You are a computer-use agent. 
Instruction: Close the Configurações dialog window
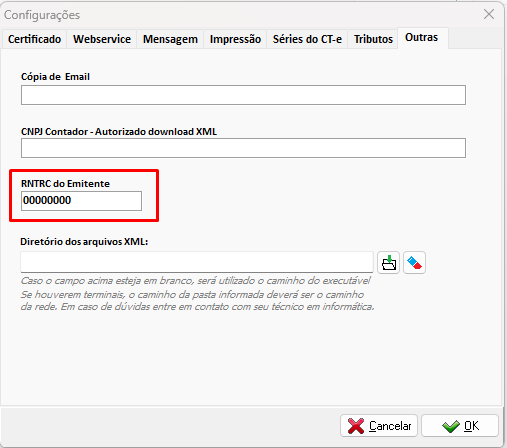[489, 14]
